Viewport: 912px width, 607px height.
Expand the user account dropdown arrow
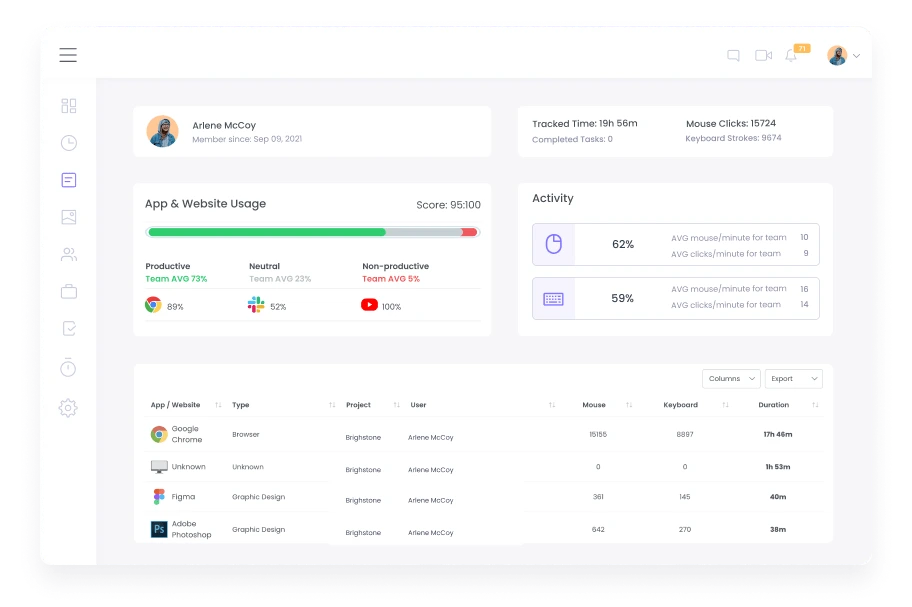pos(856,56)
